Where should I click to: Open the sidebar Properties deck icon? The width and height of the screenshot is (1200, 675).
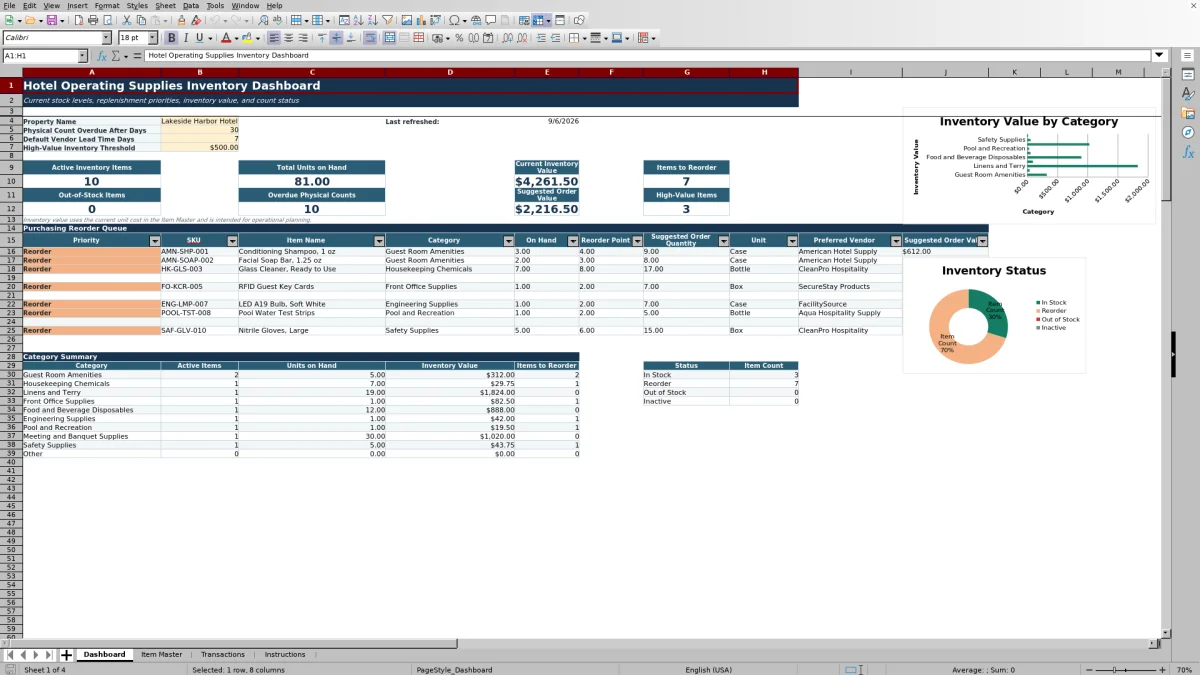tap(1188, 75)
